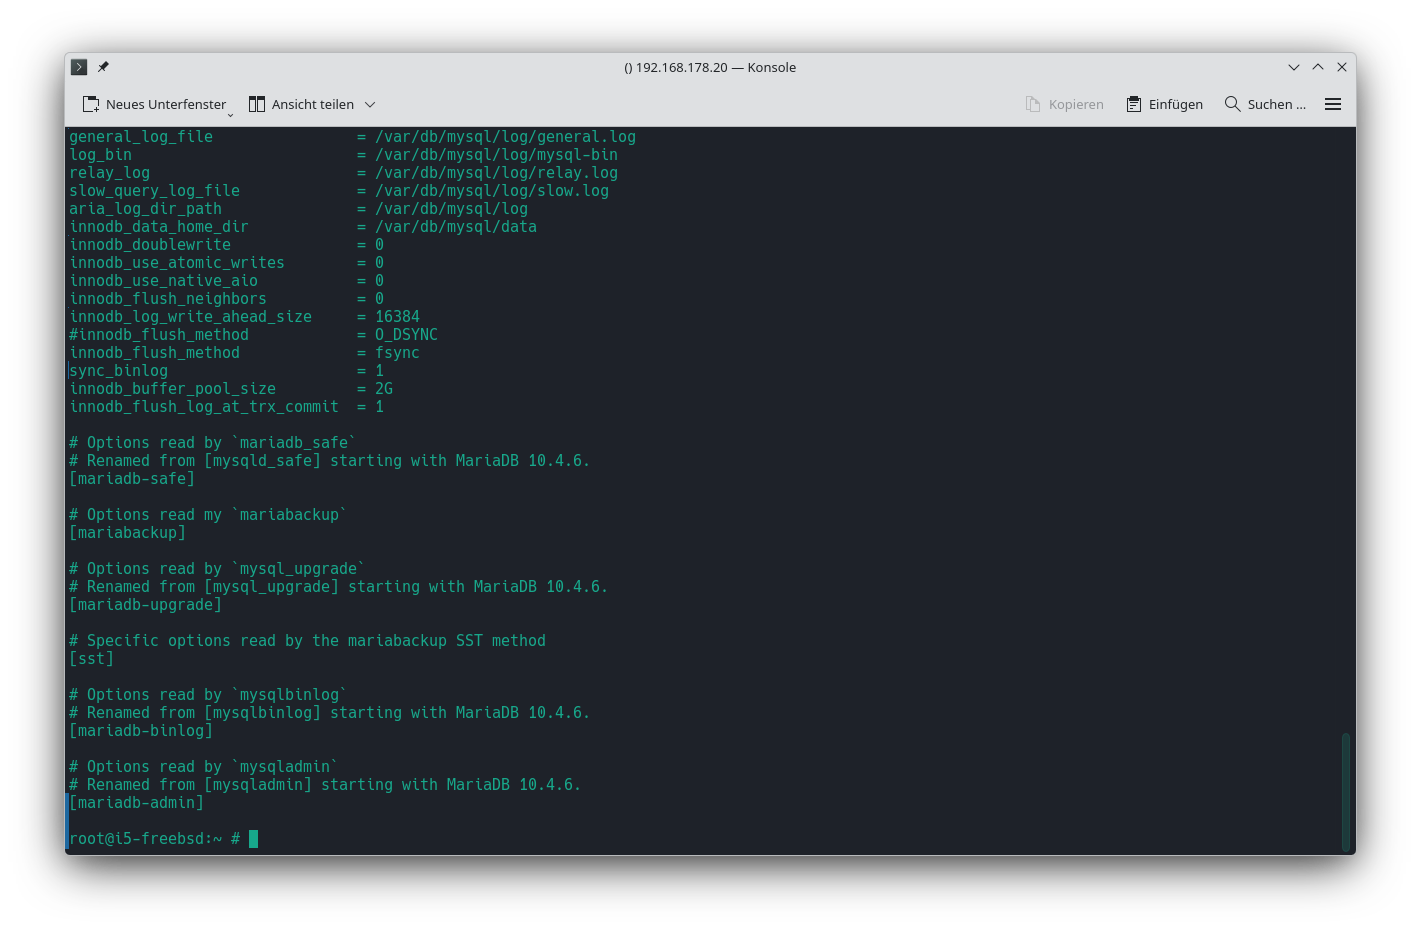The image size is (1421, 932).
Task: Minimize the Konsole window
Action: click(x=1293, y=67)
